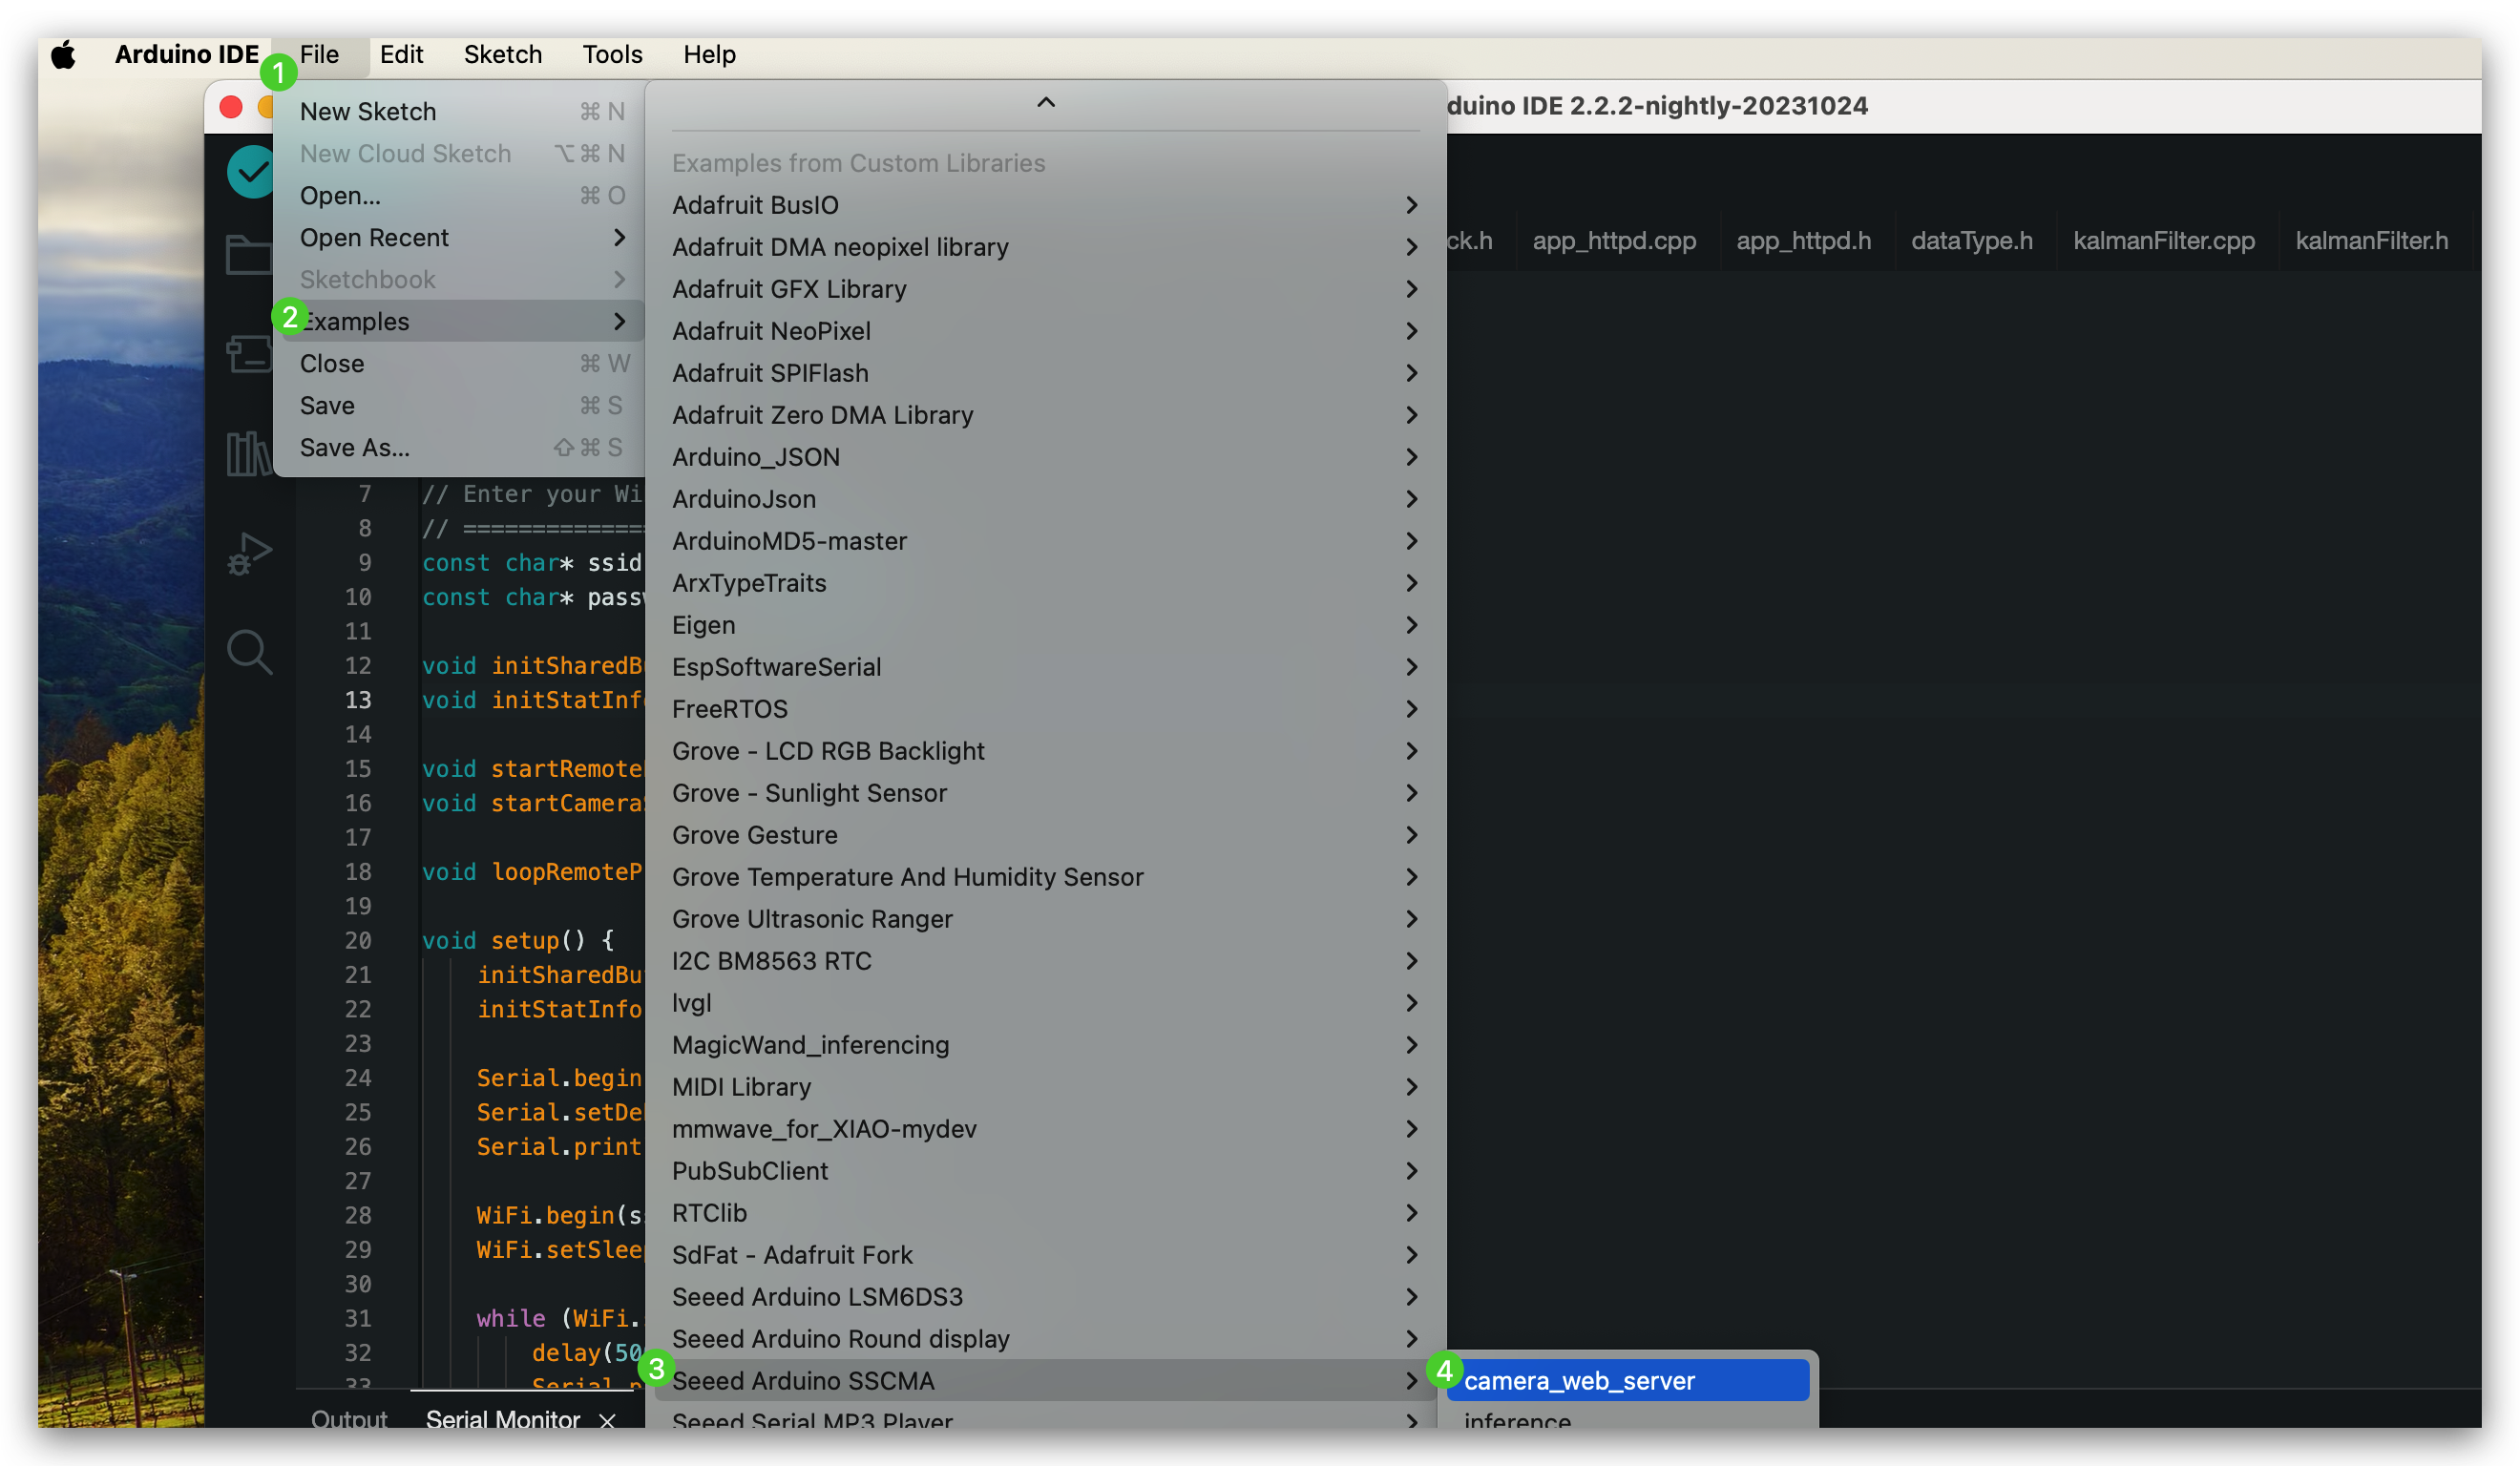Click line number 13 in gutter
Viewport: 2520px width, 1466px height.
tap(358, 700)
